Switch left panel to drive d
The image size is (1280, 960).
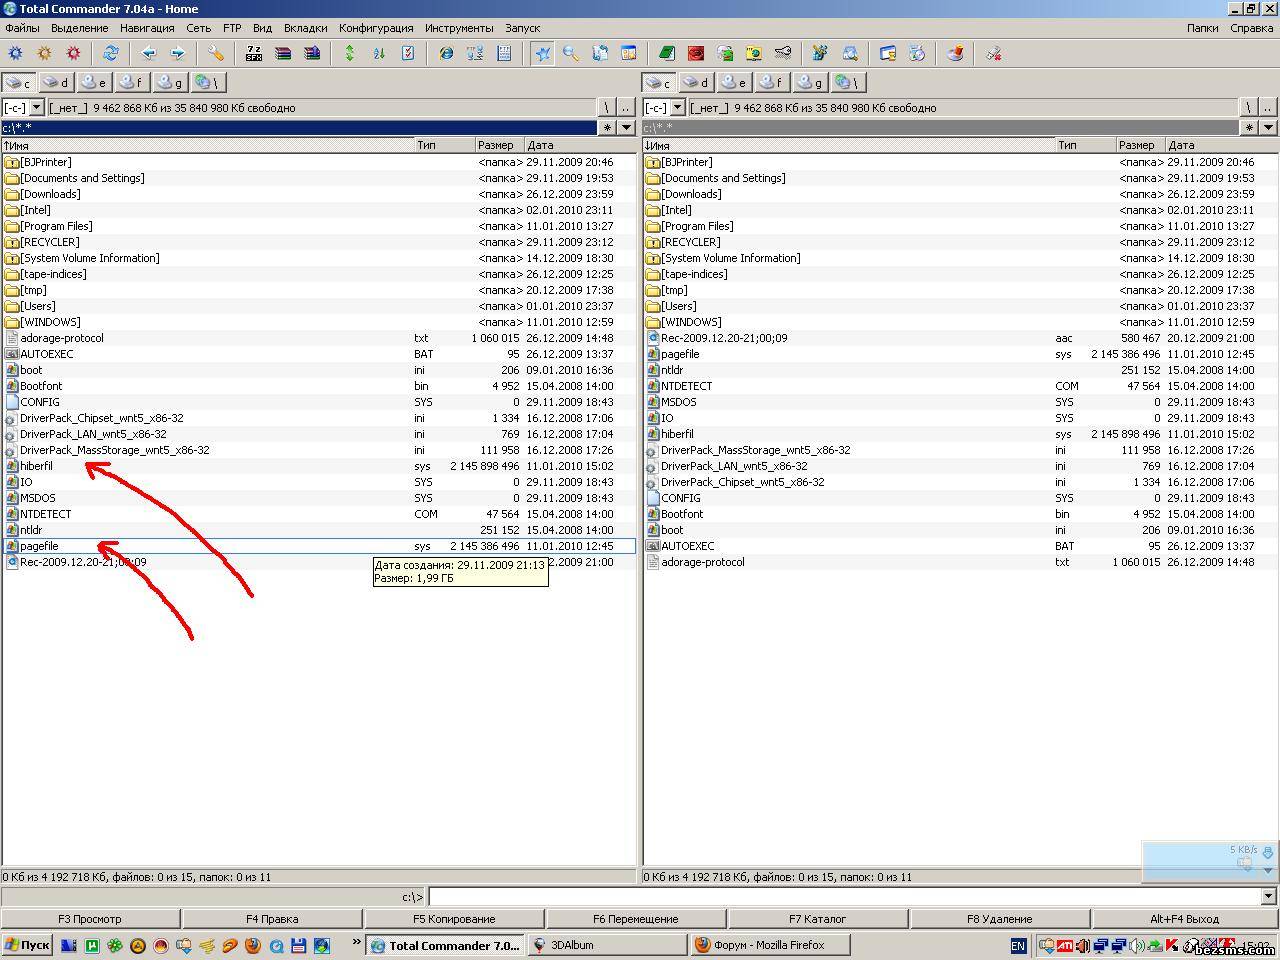(57, 83)
